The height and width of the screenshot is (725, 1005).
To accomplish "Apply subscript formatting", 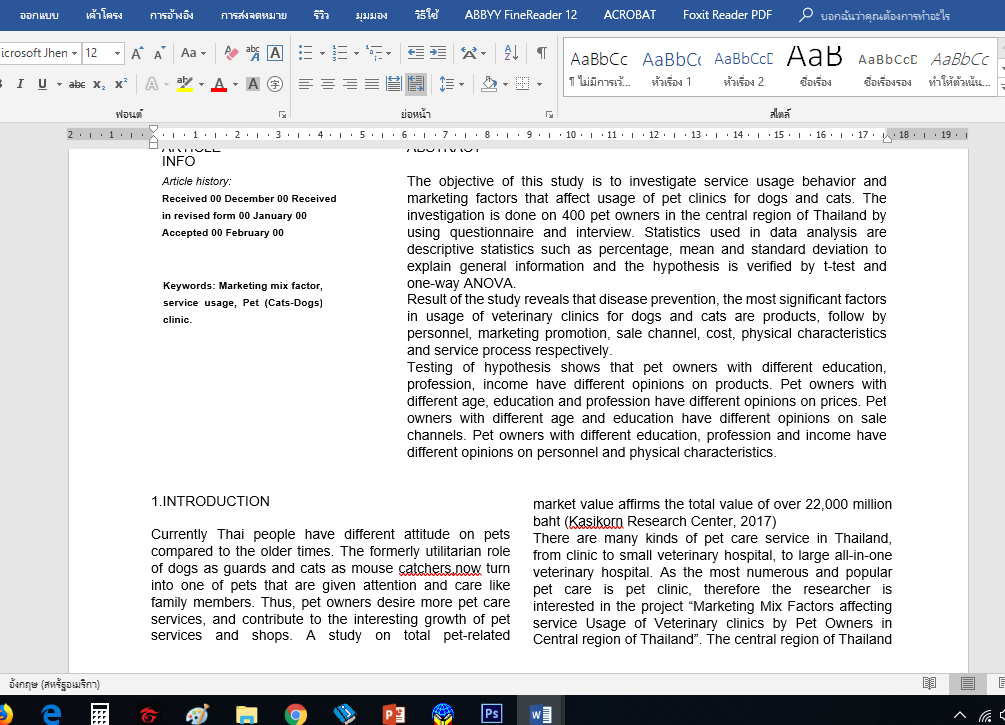I will pyautogui.click(x=99, y=84).
